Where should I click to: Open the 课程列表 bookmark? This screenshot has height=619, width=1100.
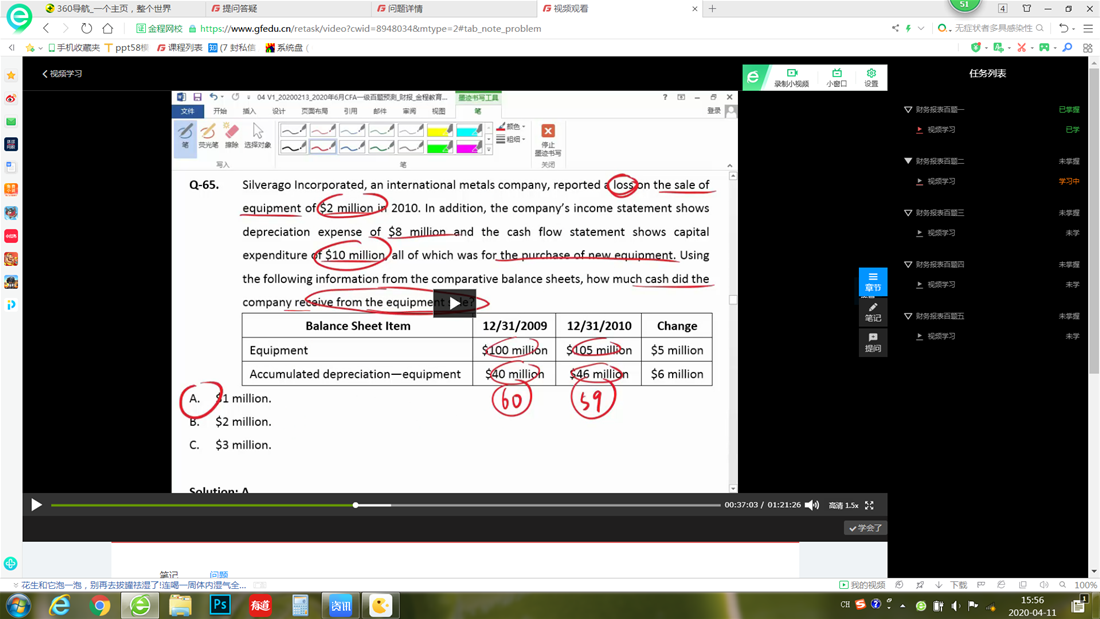pos(180,48)
